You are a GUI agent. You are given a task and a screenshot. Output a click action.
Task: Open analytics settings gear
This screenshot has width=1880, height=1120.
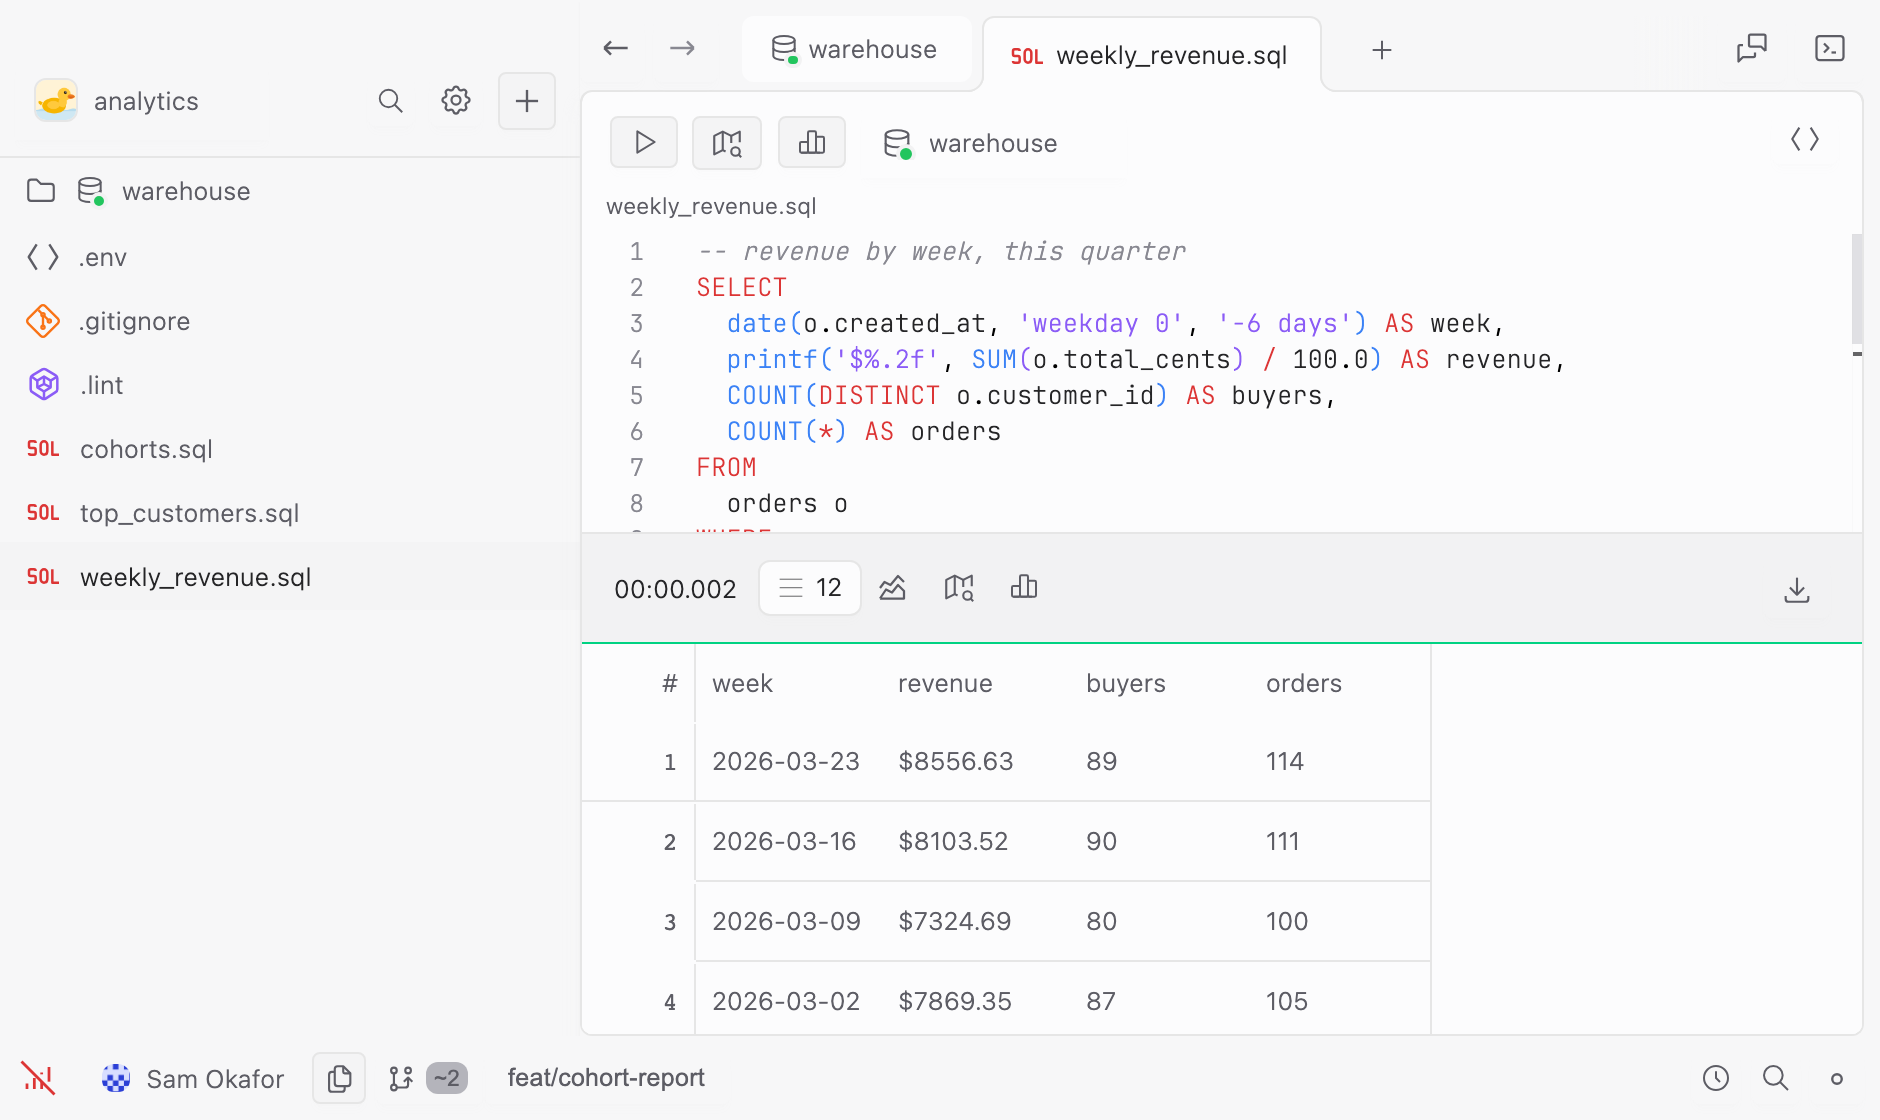click(456, 101)
